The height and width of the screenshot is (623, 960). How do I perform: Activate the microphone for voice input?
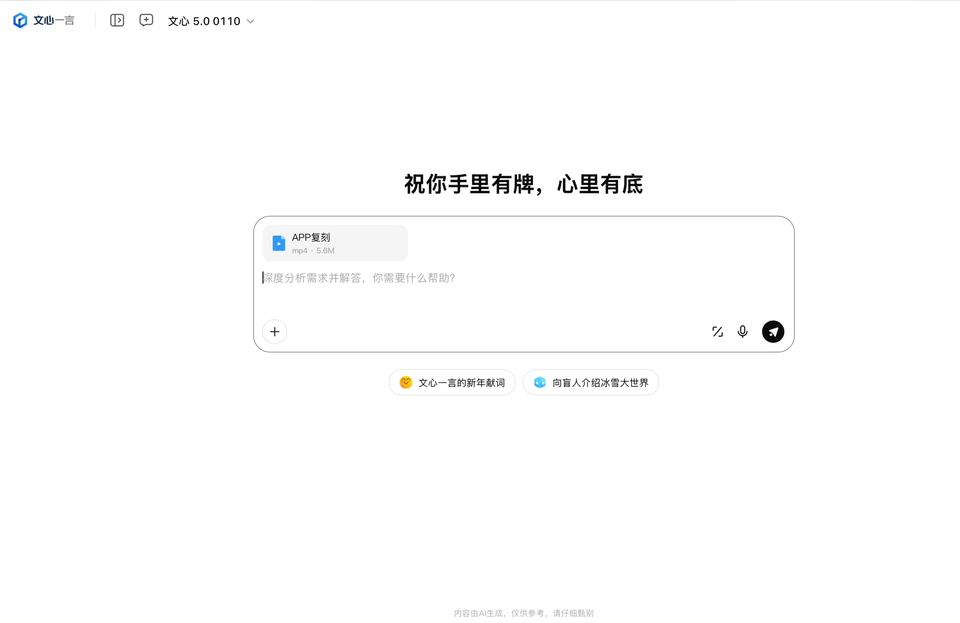743,331
